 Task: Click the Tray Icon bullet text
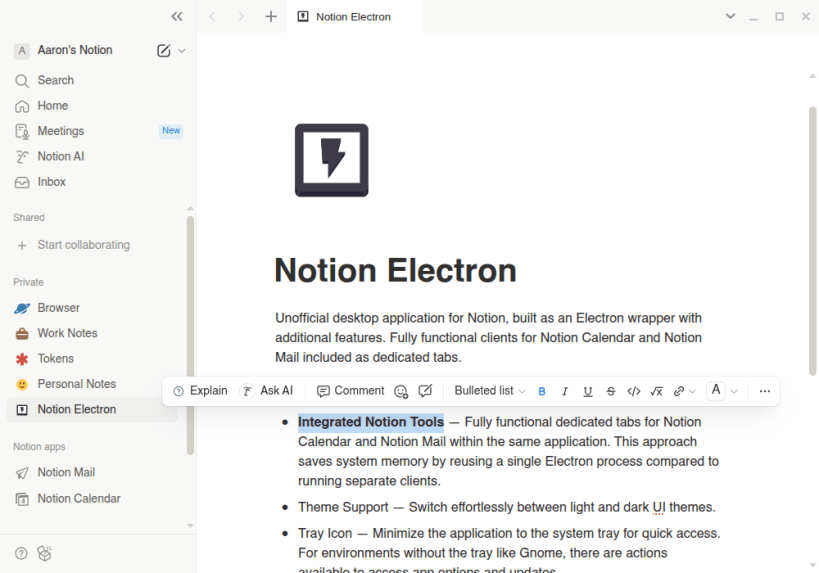[x=509, y=552]
